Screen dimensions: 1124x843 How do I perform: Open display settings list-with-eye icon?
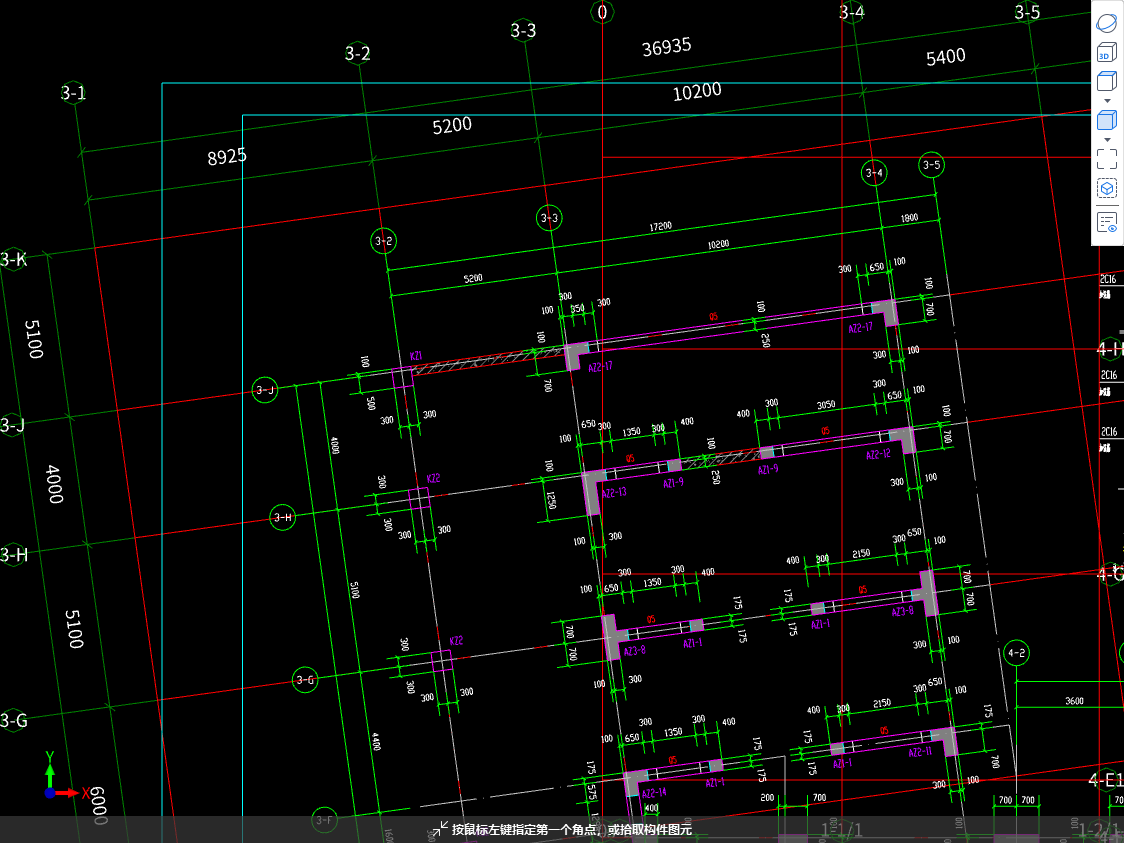pos(1107,222)
